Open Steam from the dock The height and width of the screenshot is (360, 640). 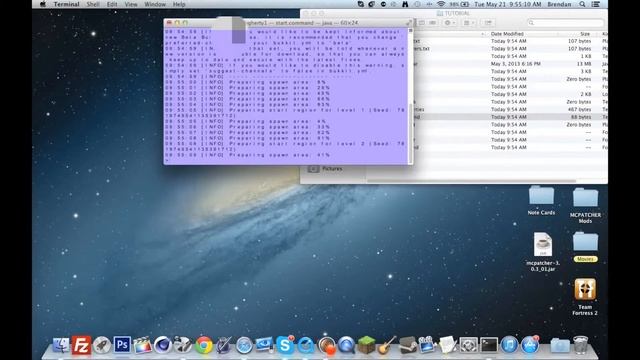[x=407, y=345]
